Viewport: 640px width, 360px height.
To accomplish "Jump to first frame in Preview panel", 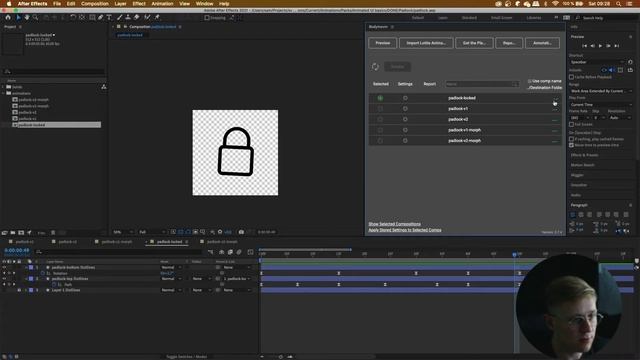I will (584, 46).
